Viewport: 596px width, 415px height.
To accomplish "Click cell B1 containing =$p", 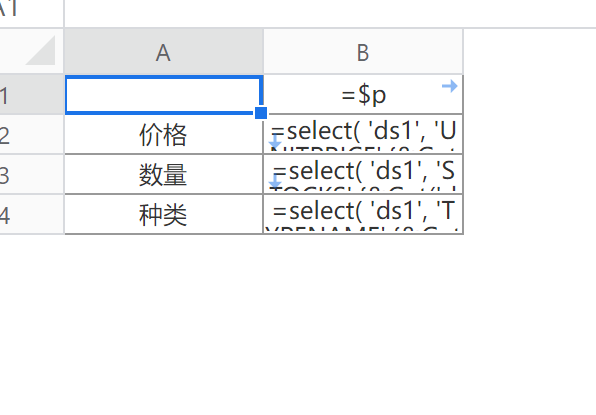I will (363, 95).
